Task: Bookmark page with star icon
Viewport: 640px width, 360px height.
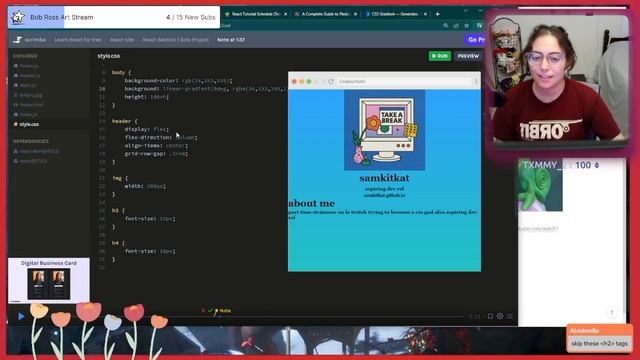Action: pos(467,25)
